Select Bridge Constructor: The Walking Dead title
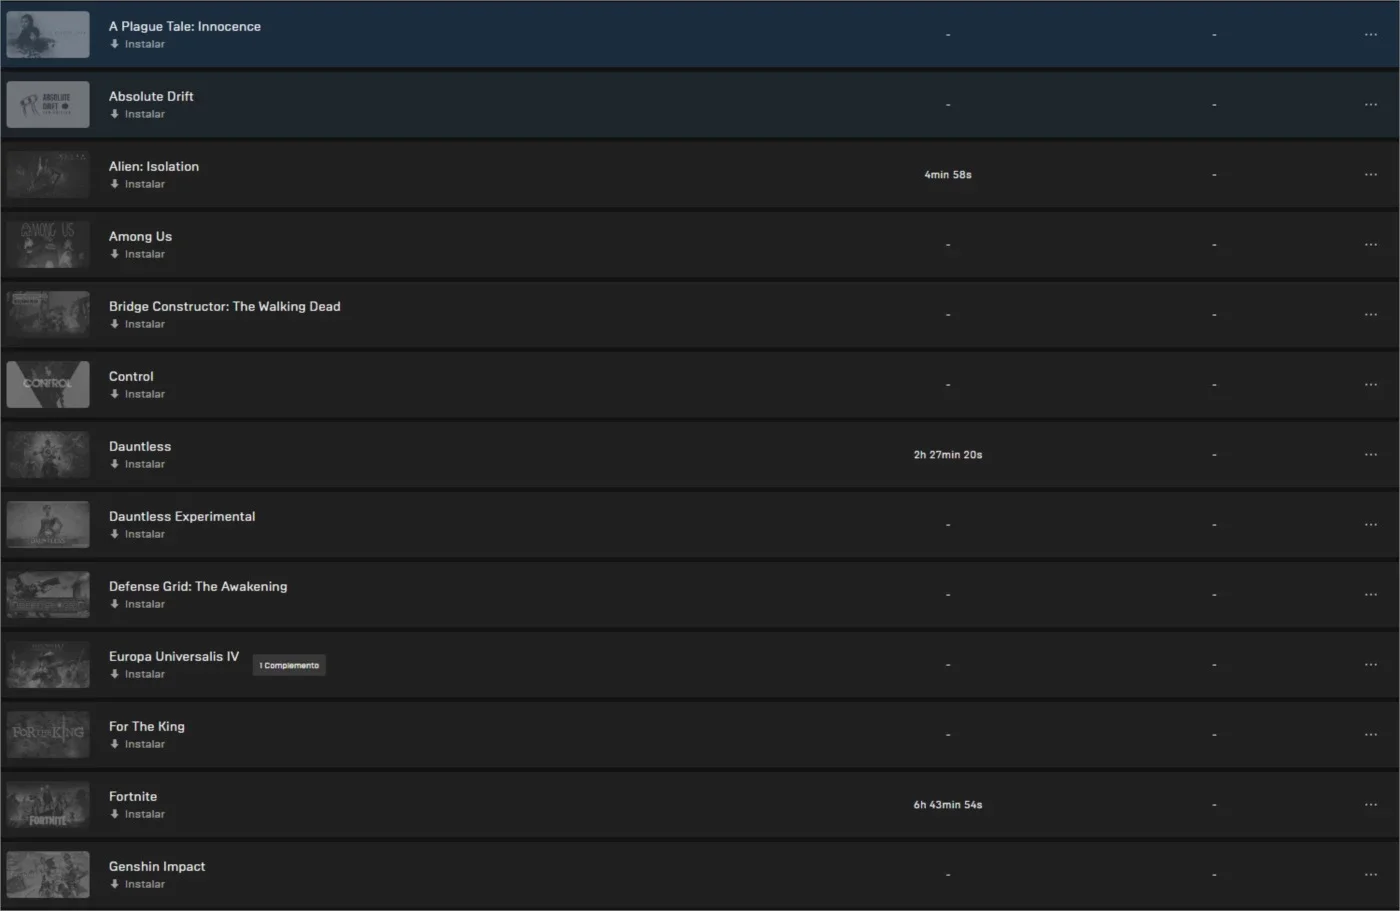This screenshot has width=1400, height=911. coord(225,306)
